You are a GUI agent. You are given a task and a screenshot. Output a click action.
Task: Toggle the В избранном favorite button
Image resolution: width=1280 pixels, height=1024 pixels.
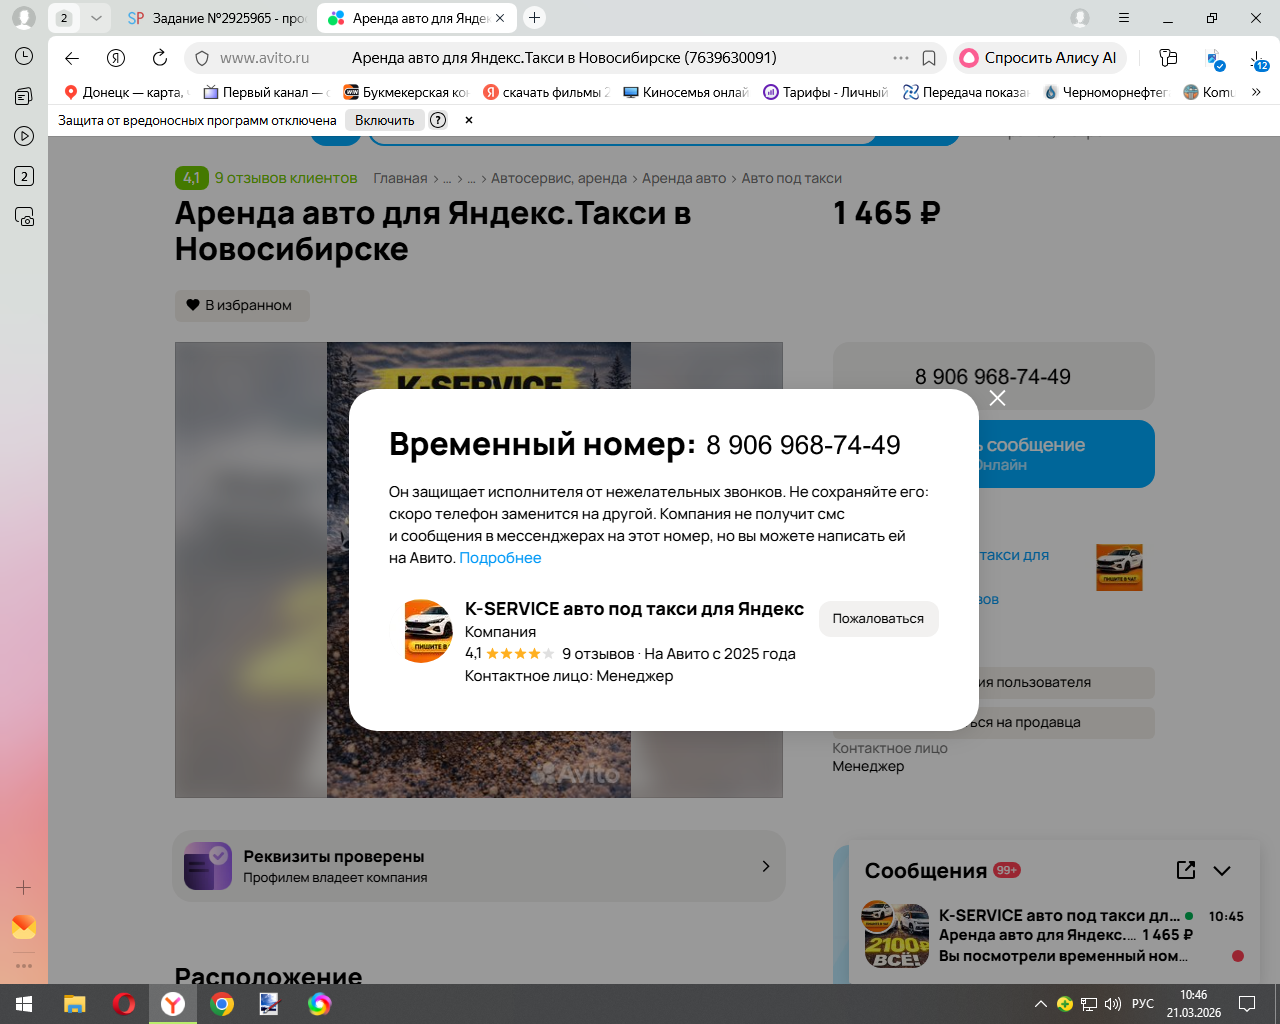(242, 305)
